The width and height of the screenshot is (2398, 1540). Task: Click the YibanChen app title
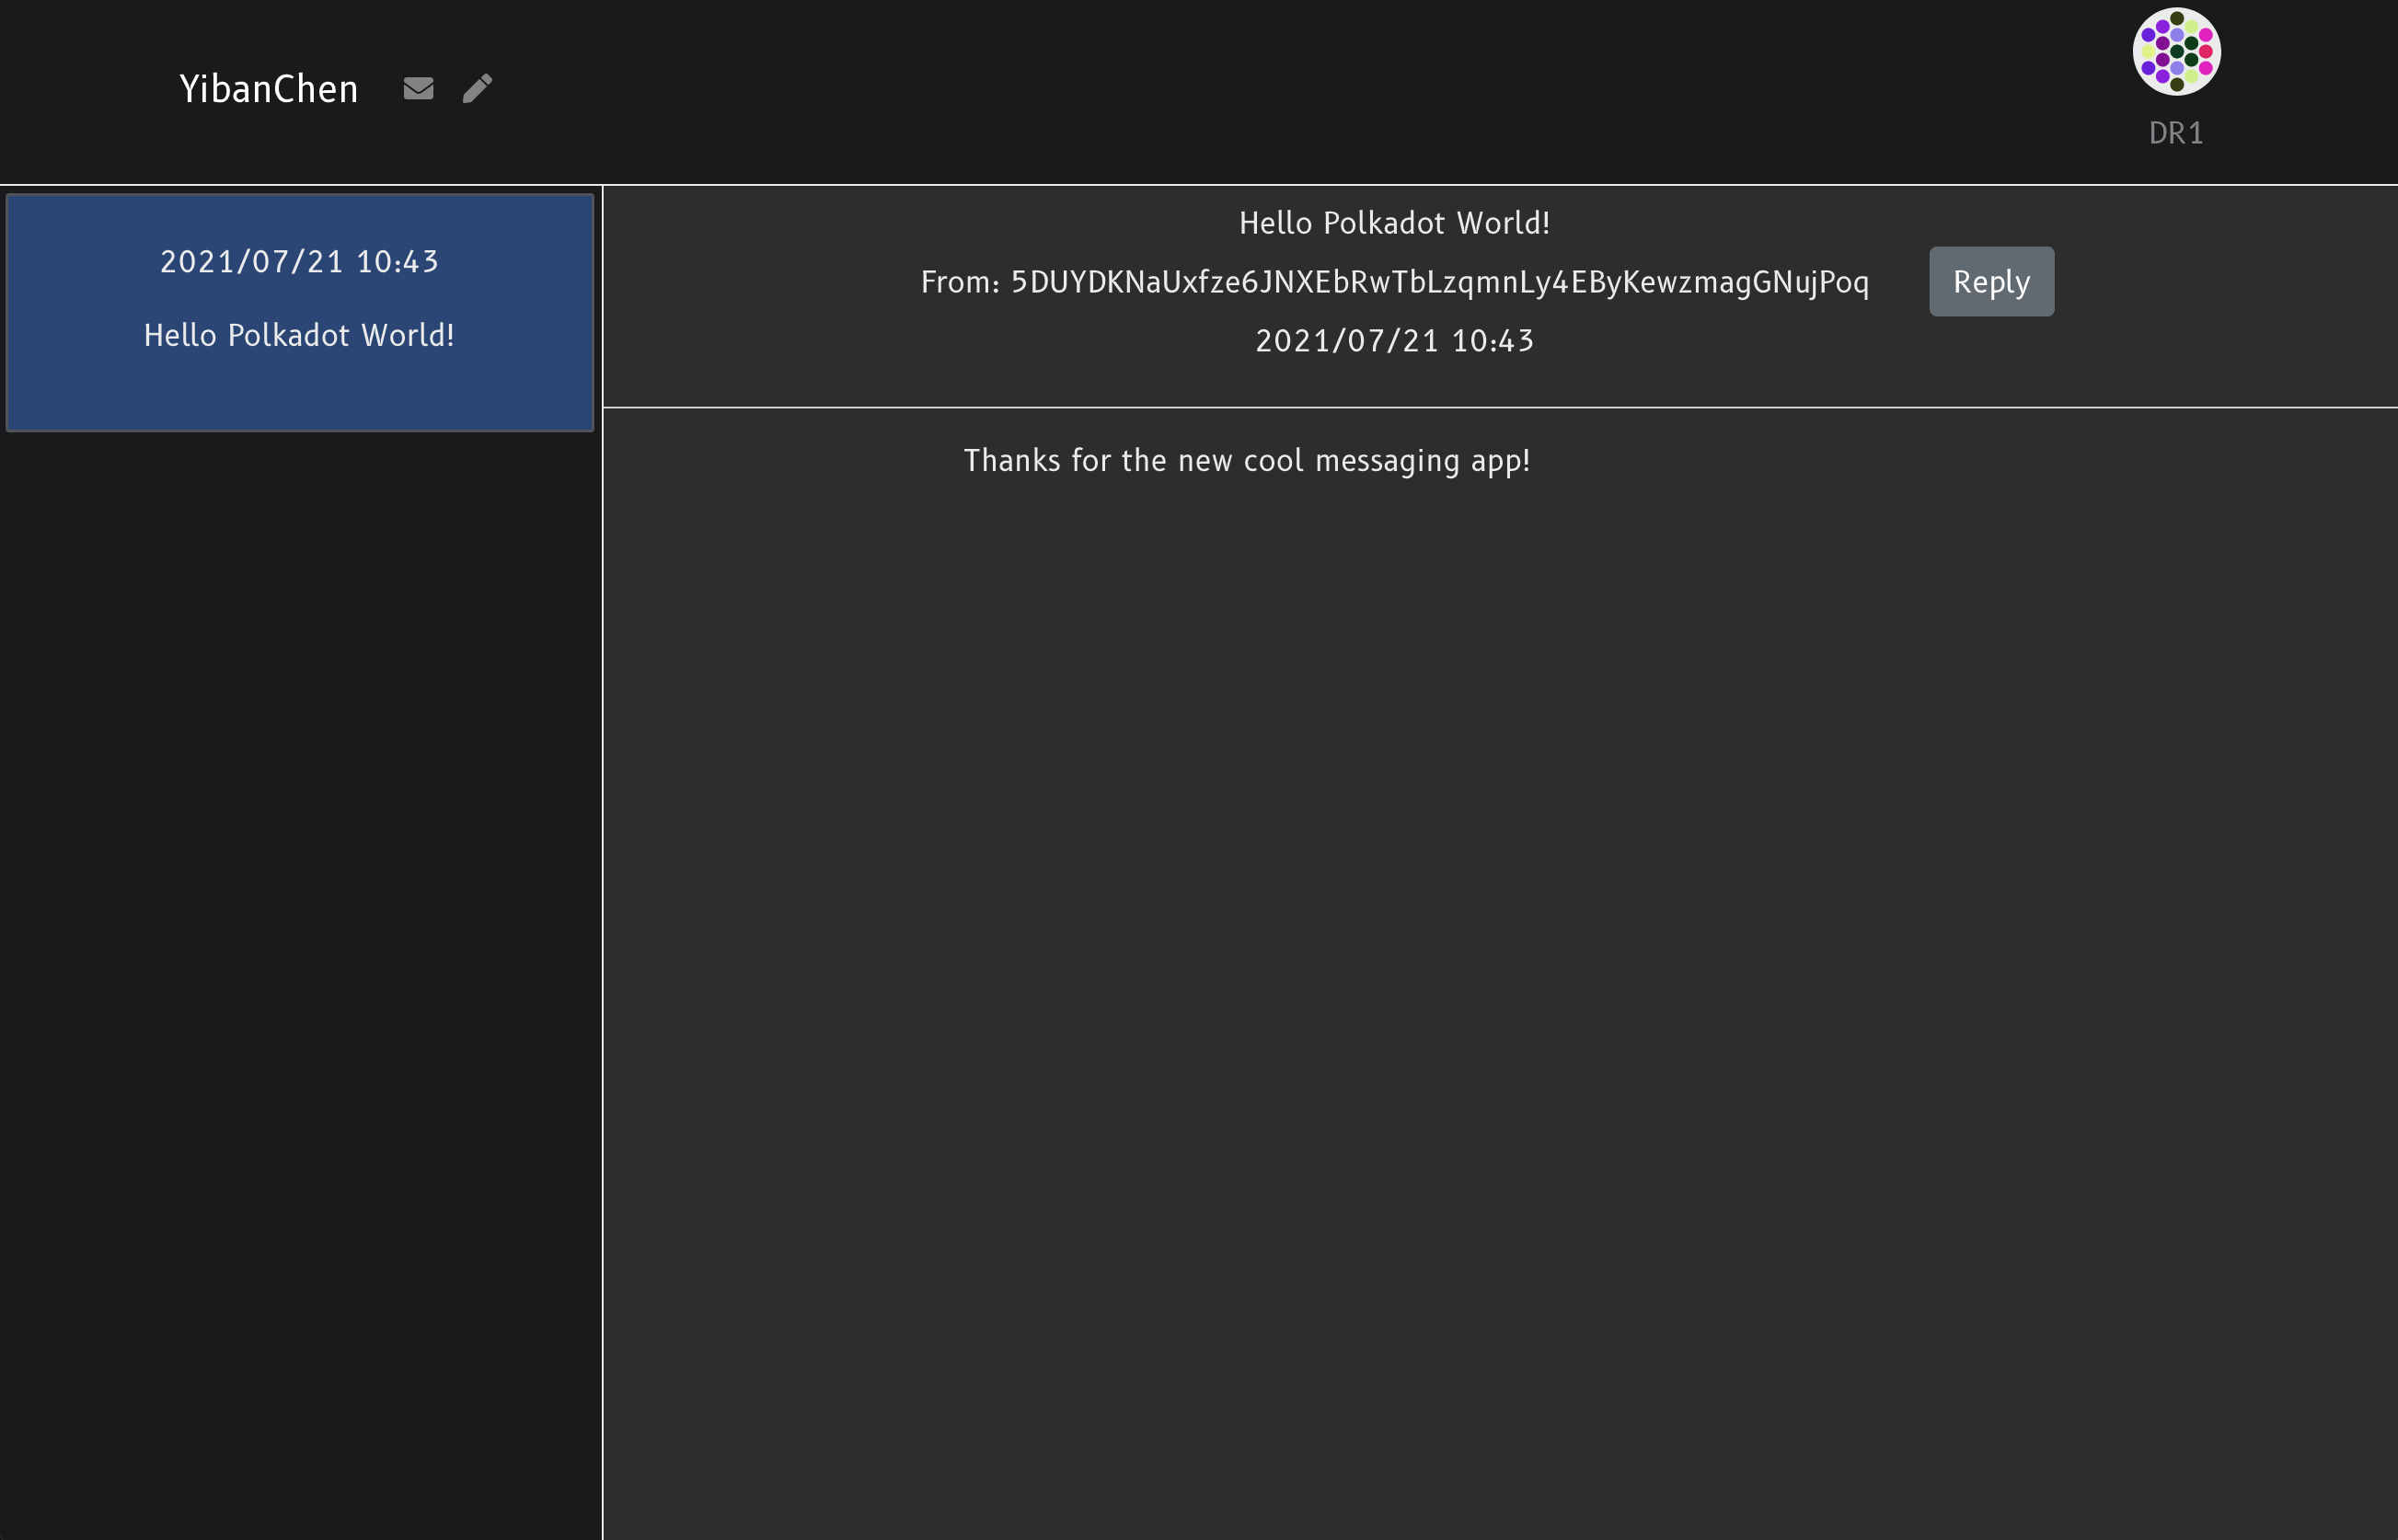(x=268, y=89)
